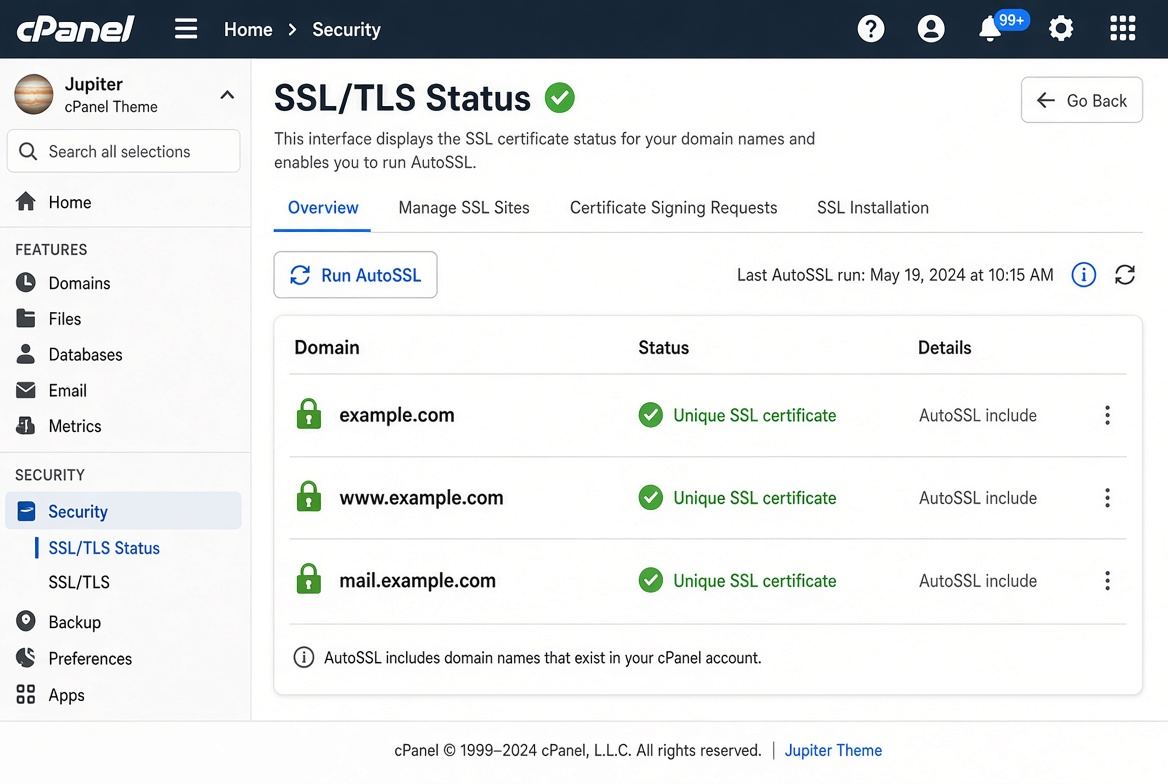Open the help question mark icon
The image size is (1168, 784).
click(871, 29)
